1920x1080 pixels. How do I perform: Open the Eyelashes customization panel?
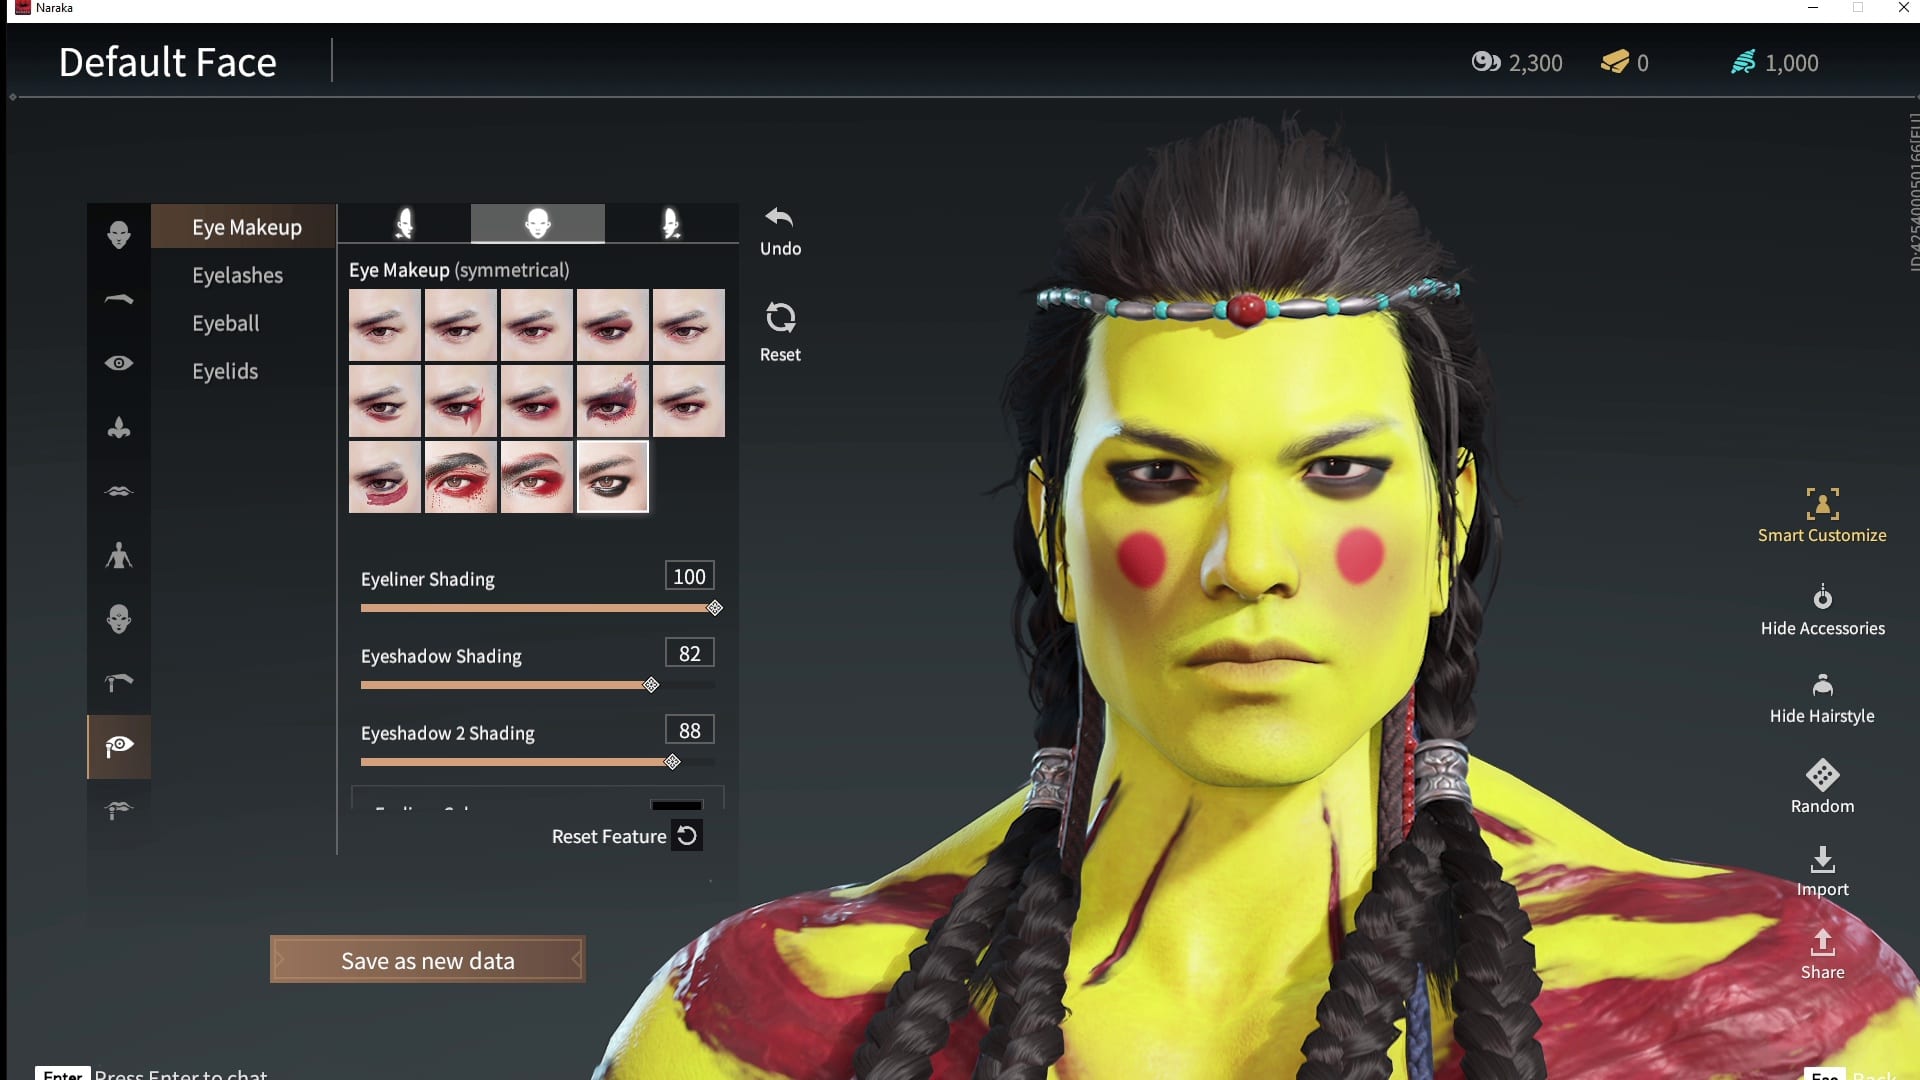pyautogui.click(x=237, y=274)
